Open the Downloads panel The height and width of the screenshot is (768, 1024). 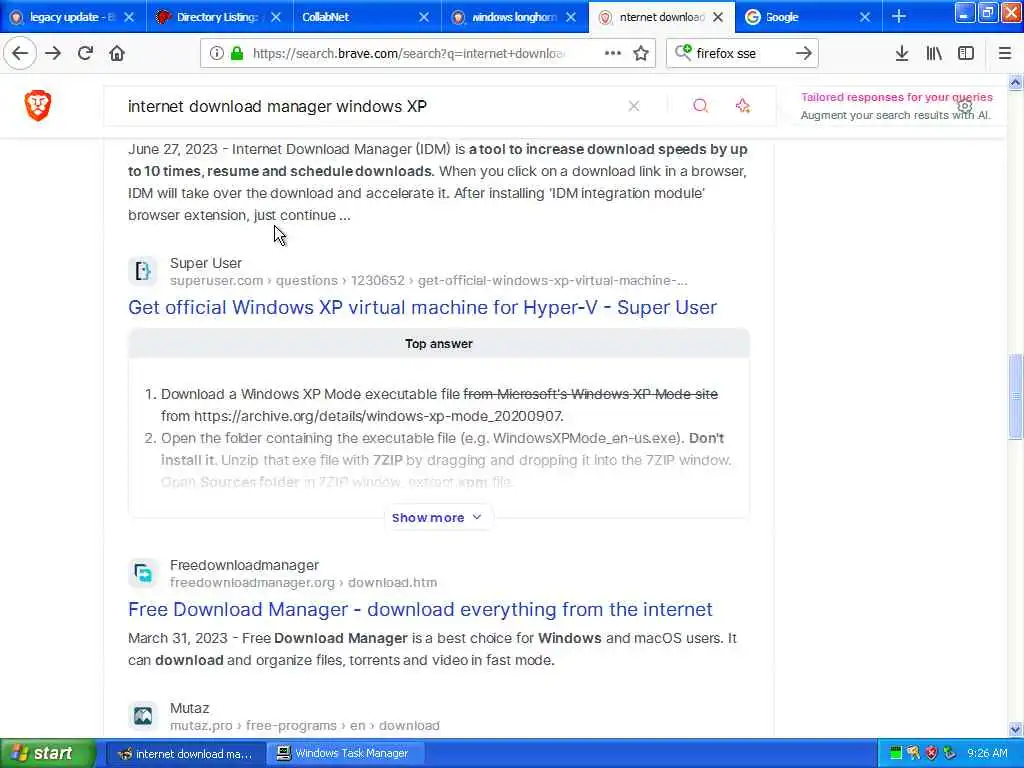point(902,54)
